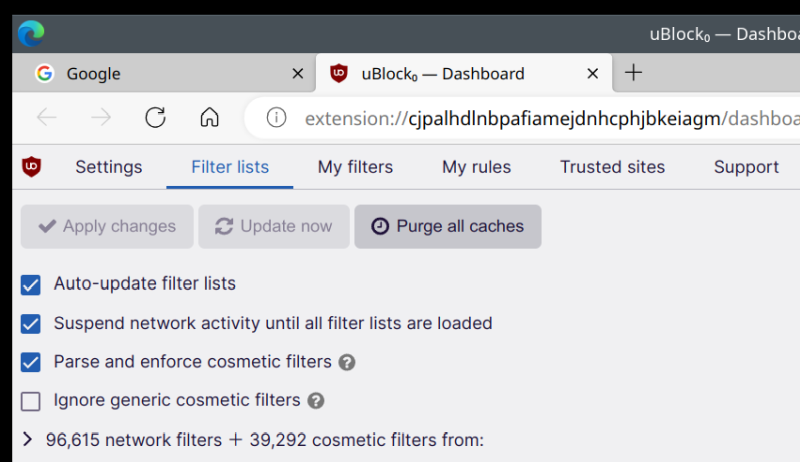This screenshot has width=800, height=462.
Task: Enable Ignore generic cosmetic filters
Action: click(x=31, y=401)
